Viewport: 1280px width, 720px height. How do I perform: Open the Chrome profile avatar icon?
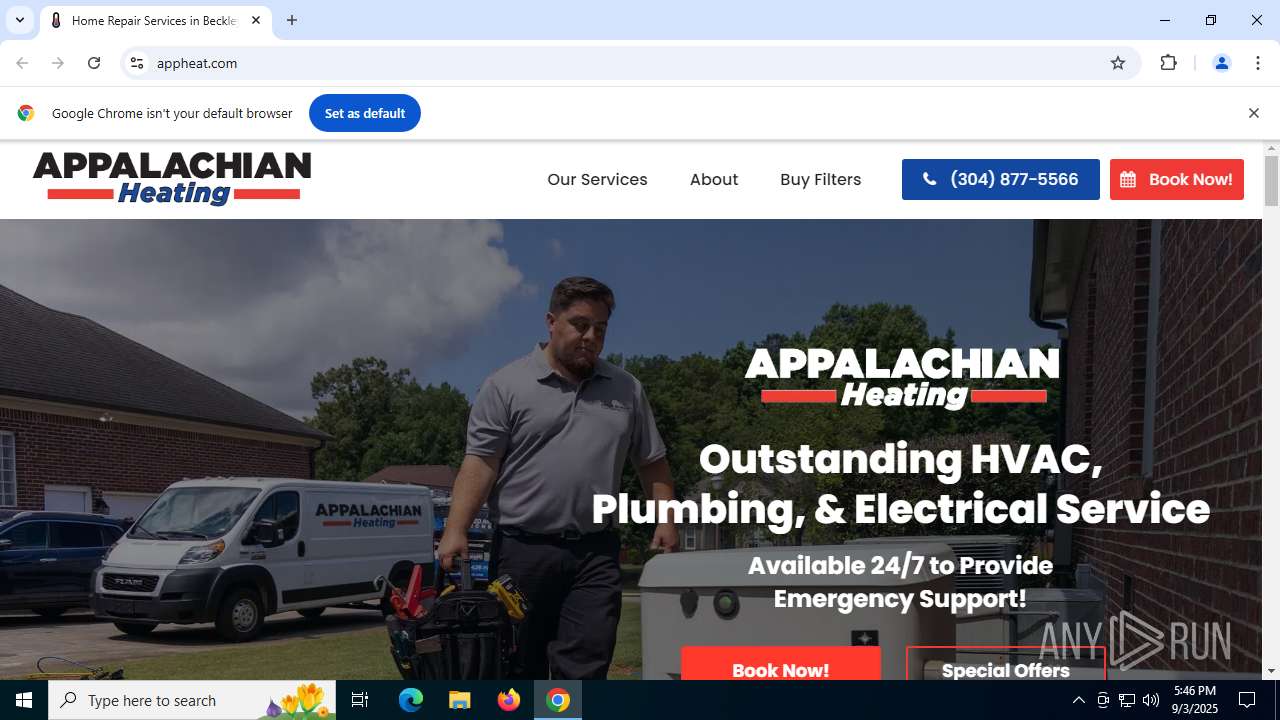coord(1221,63)
